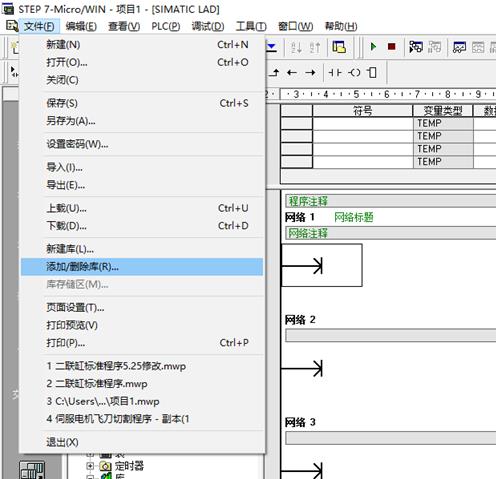Screen dimensions: 496x479
Task: Click the application document icon left of 文件
Action: click(12, 26)
